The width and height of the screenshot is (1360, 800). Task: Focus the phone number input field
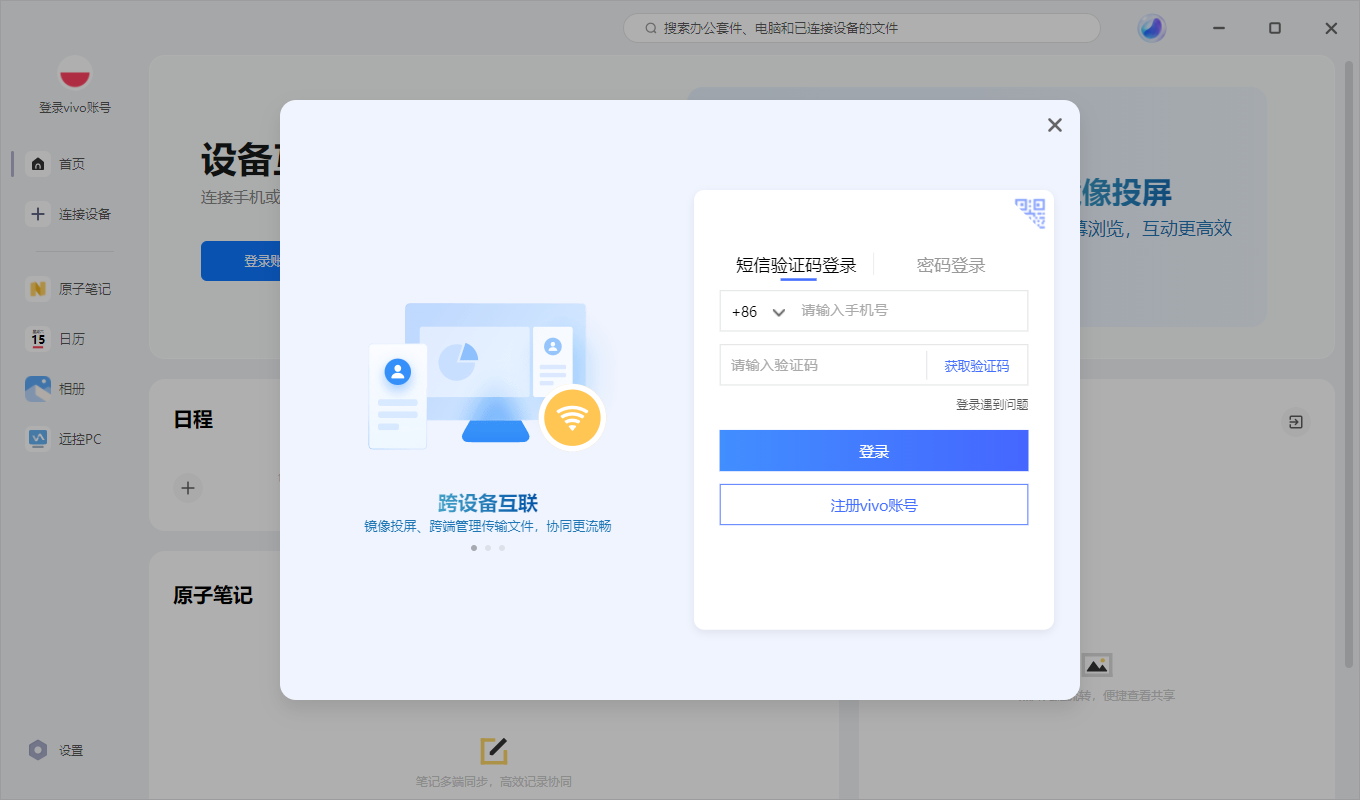pos(910,311)
